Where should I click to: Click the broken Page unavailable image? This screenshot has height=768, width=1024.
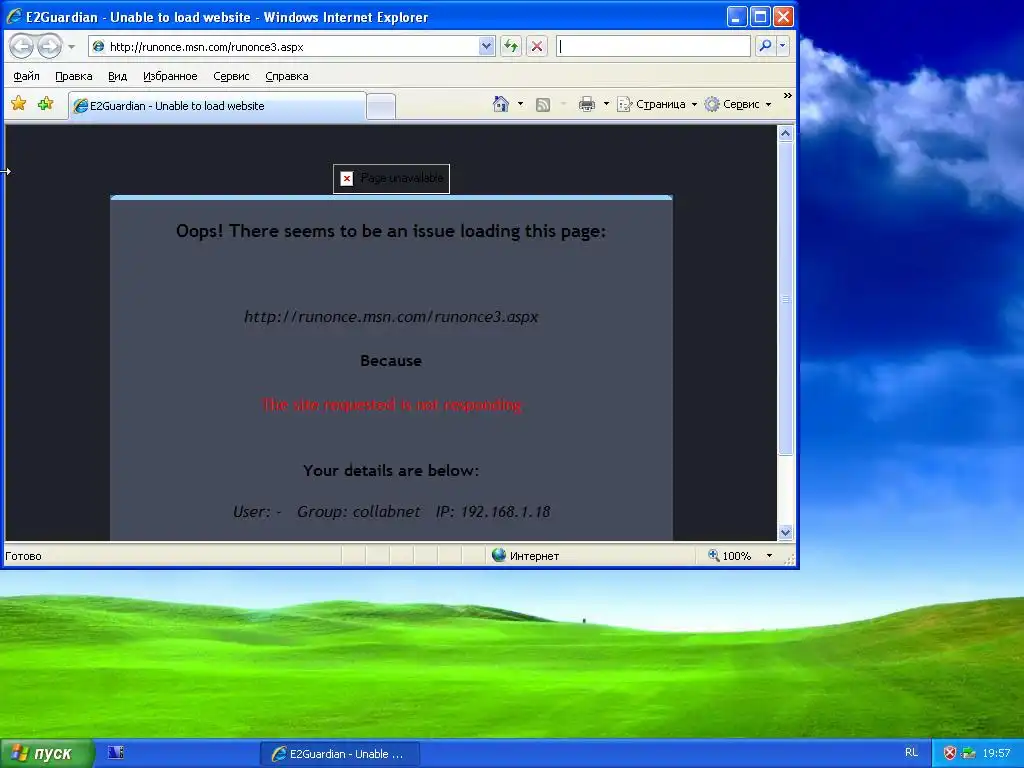[391, 178]
